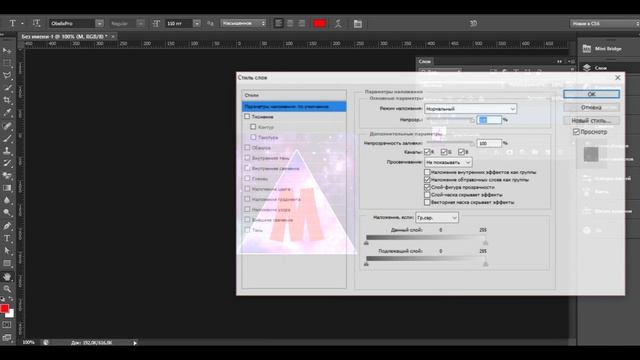Select the Magic Wand tool
The image size is (640, 360).
[x=7, y=88]
